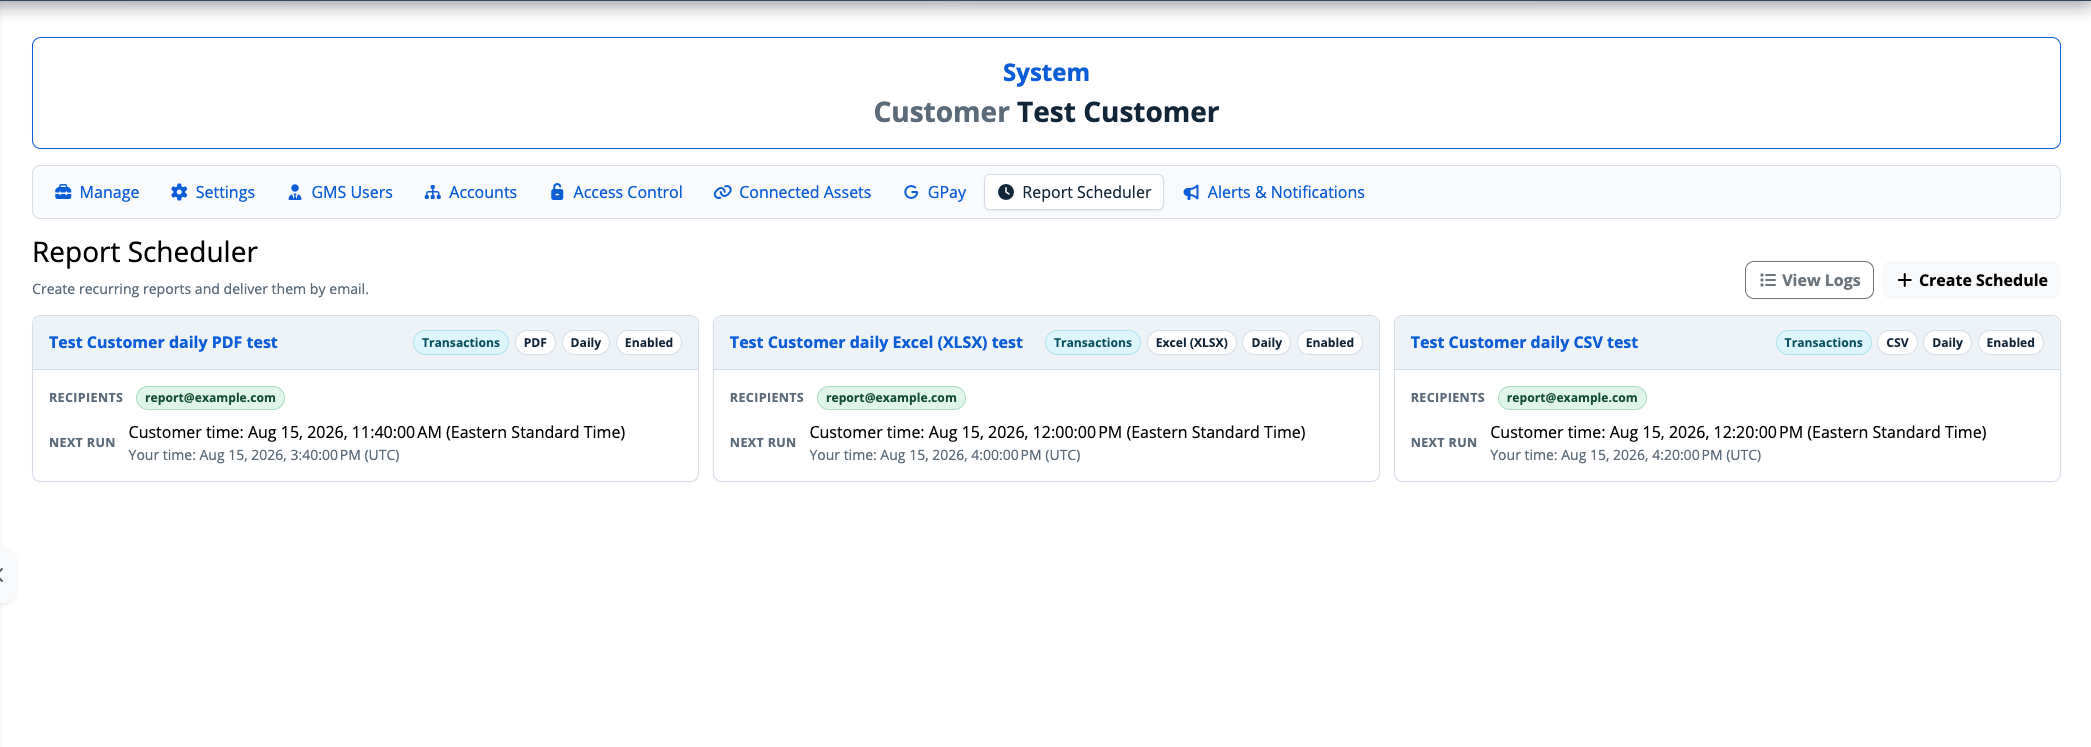Click the Create Schedule button

click(x=1972, y=280)
